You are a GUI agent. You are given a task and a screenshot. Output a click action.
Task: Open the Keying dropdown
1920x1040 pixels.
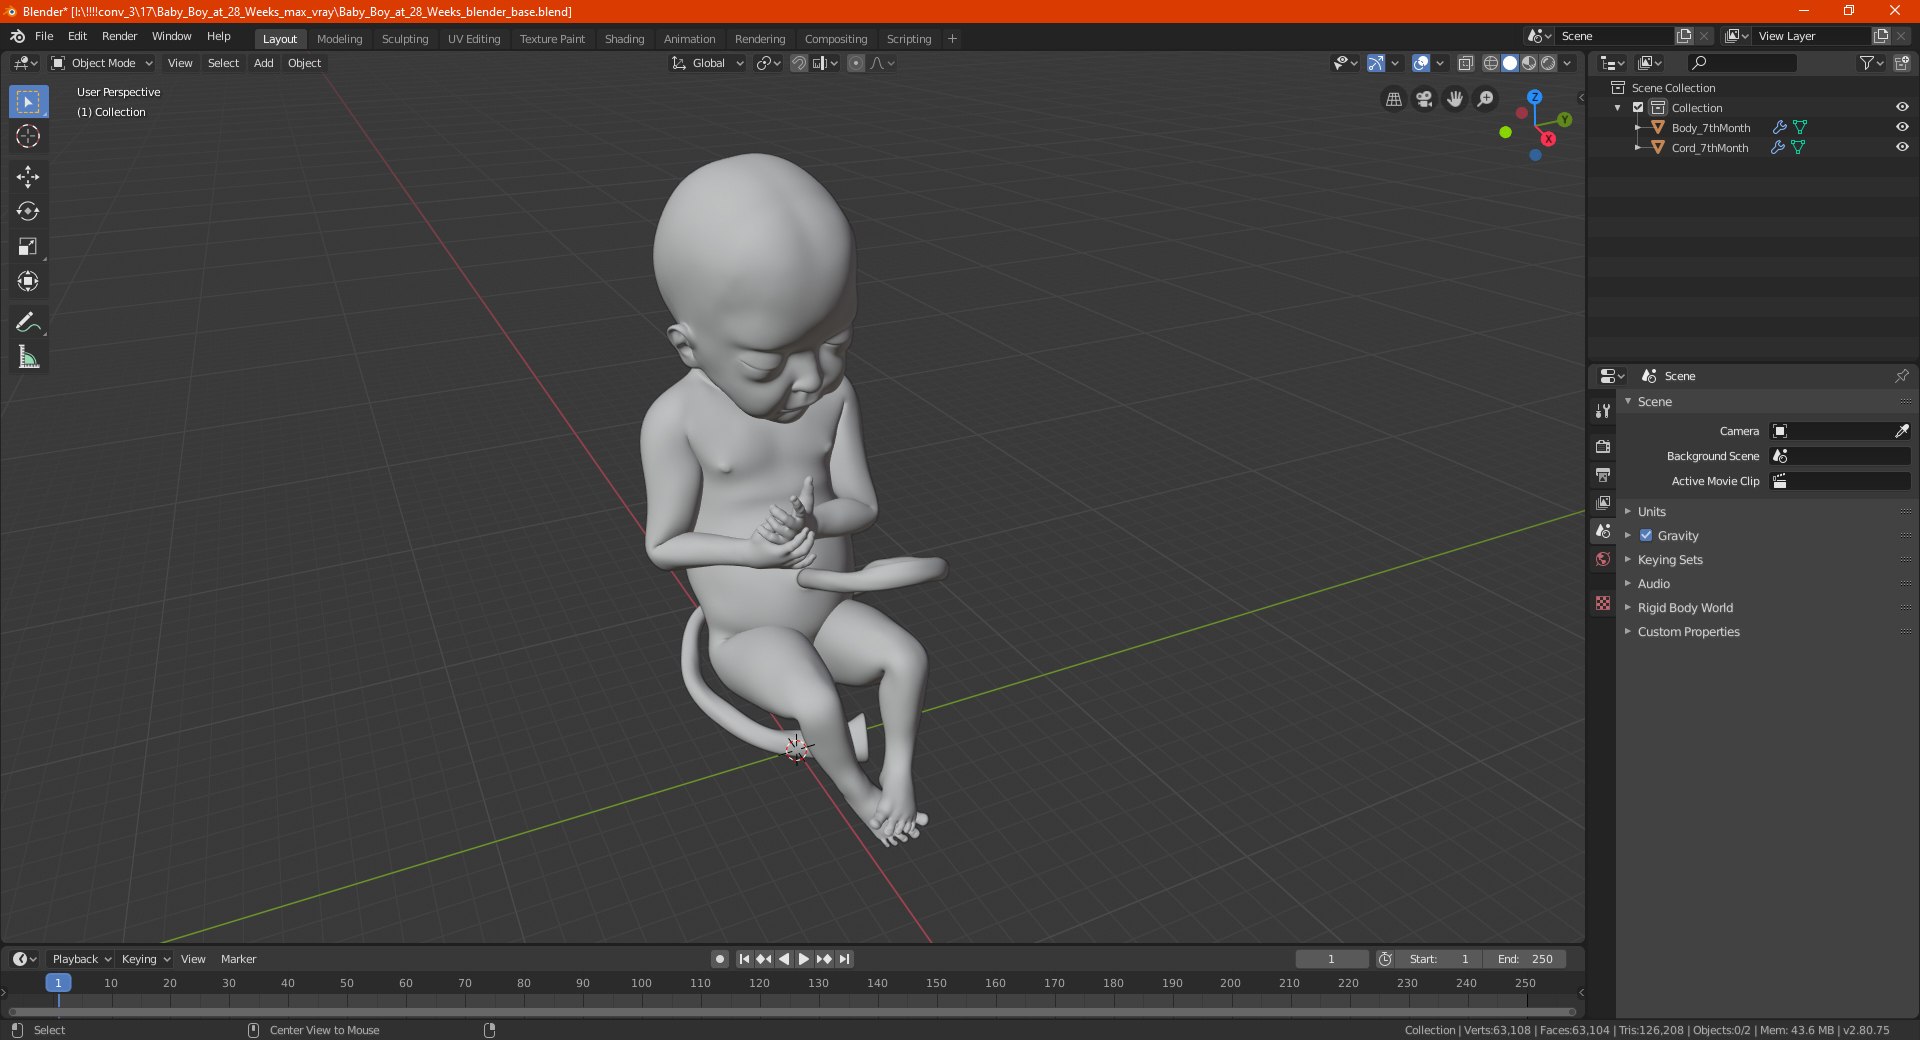click(x=145, y=959)
